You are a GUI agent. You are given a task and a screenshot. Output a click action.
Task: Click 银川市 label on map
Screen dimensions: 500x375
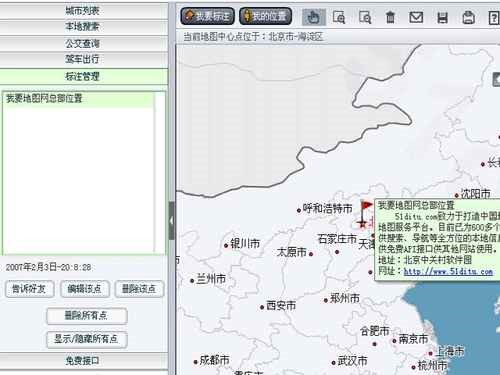[245, 243]
